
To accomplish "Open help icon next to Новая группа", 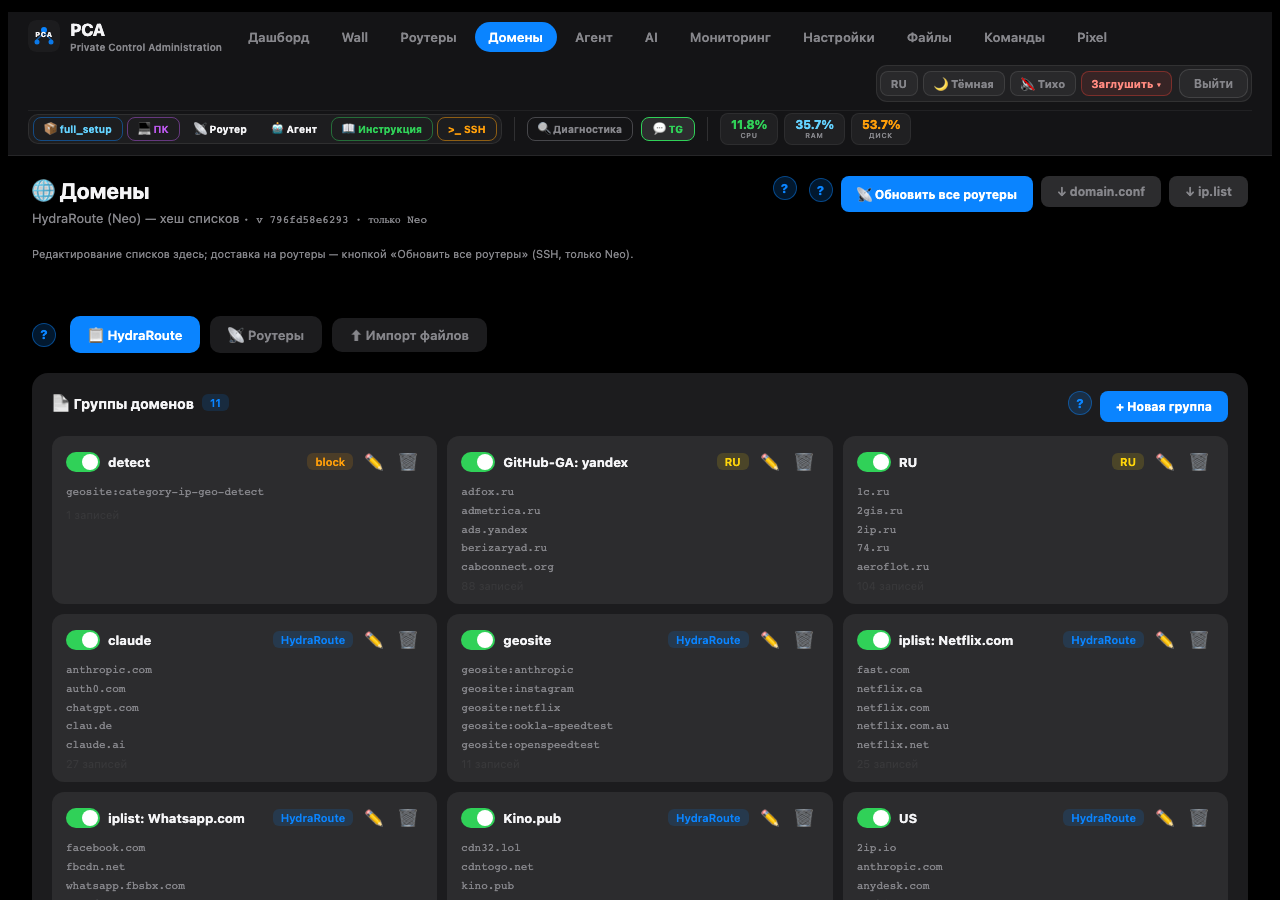I will [1080, 403].
